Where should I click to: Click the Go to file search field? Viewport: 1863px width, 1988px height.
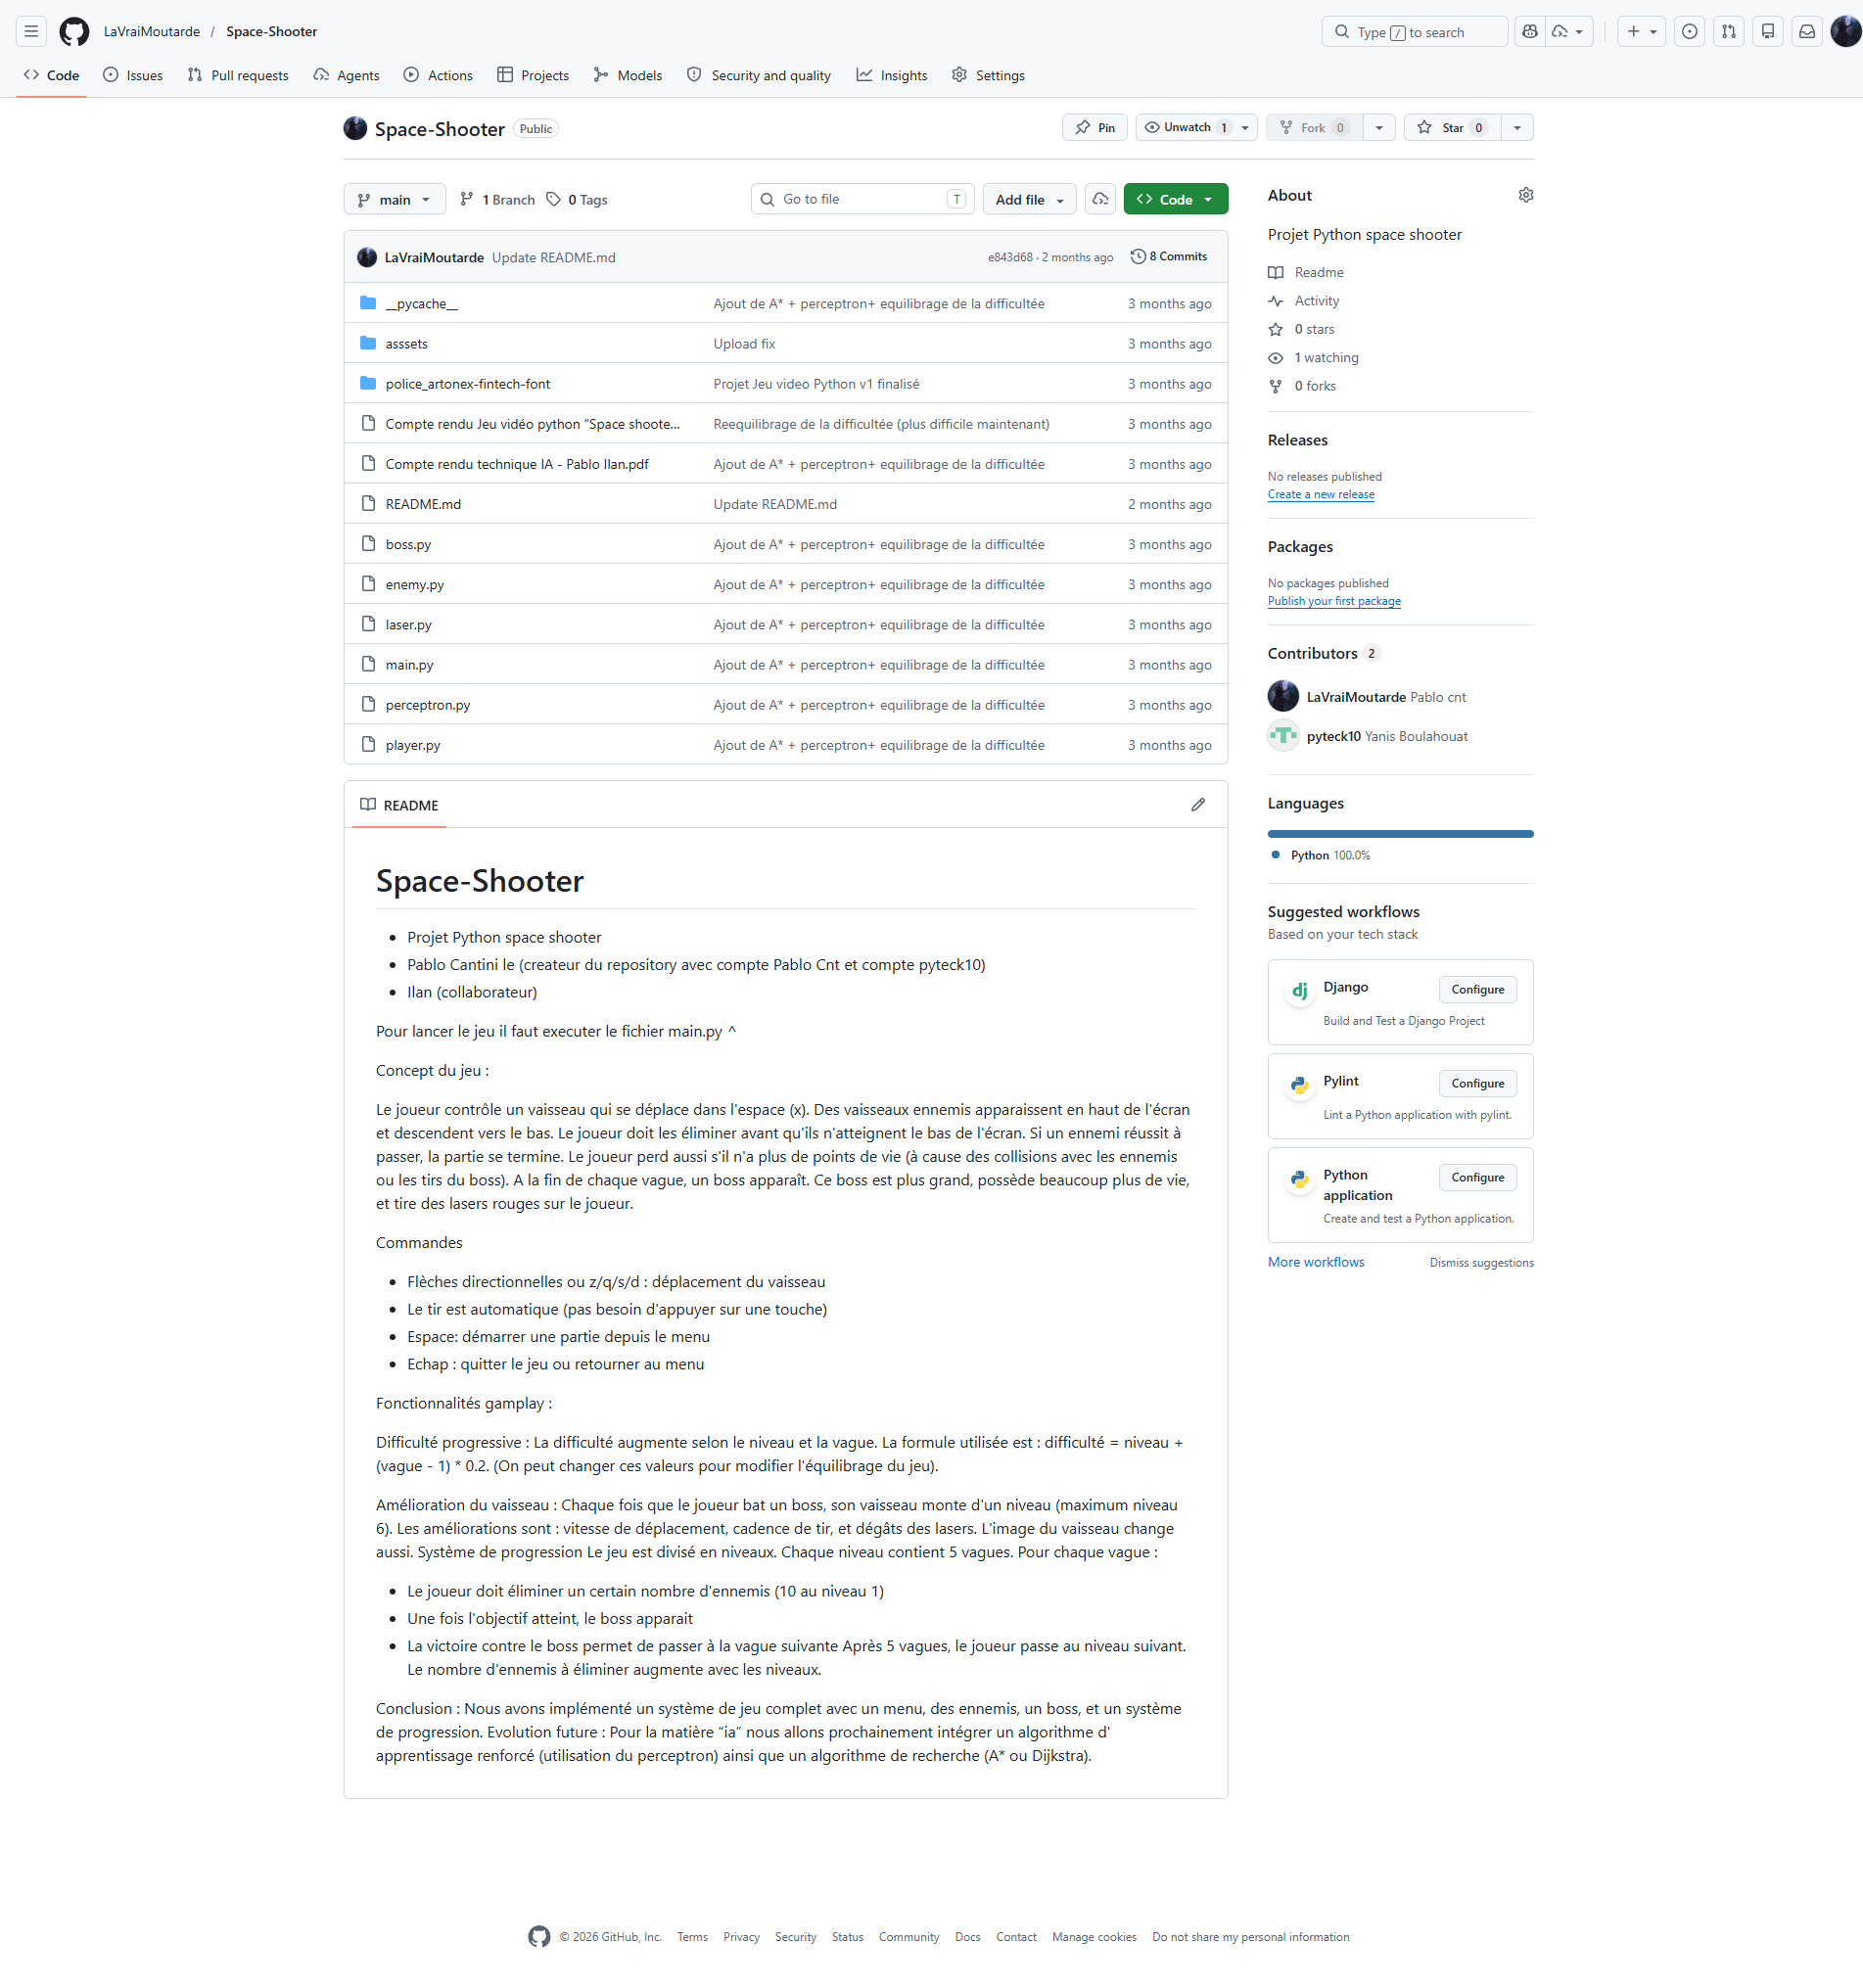[x=862, y=200]
